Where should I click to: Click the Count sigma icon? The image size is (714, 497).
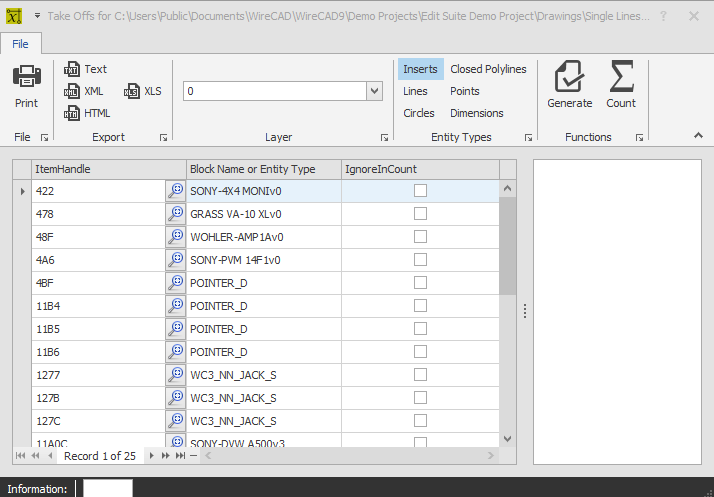point(621,77)
